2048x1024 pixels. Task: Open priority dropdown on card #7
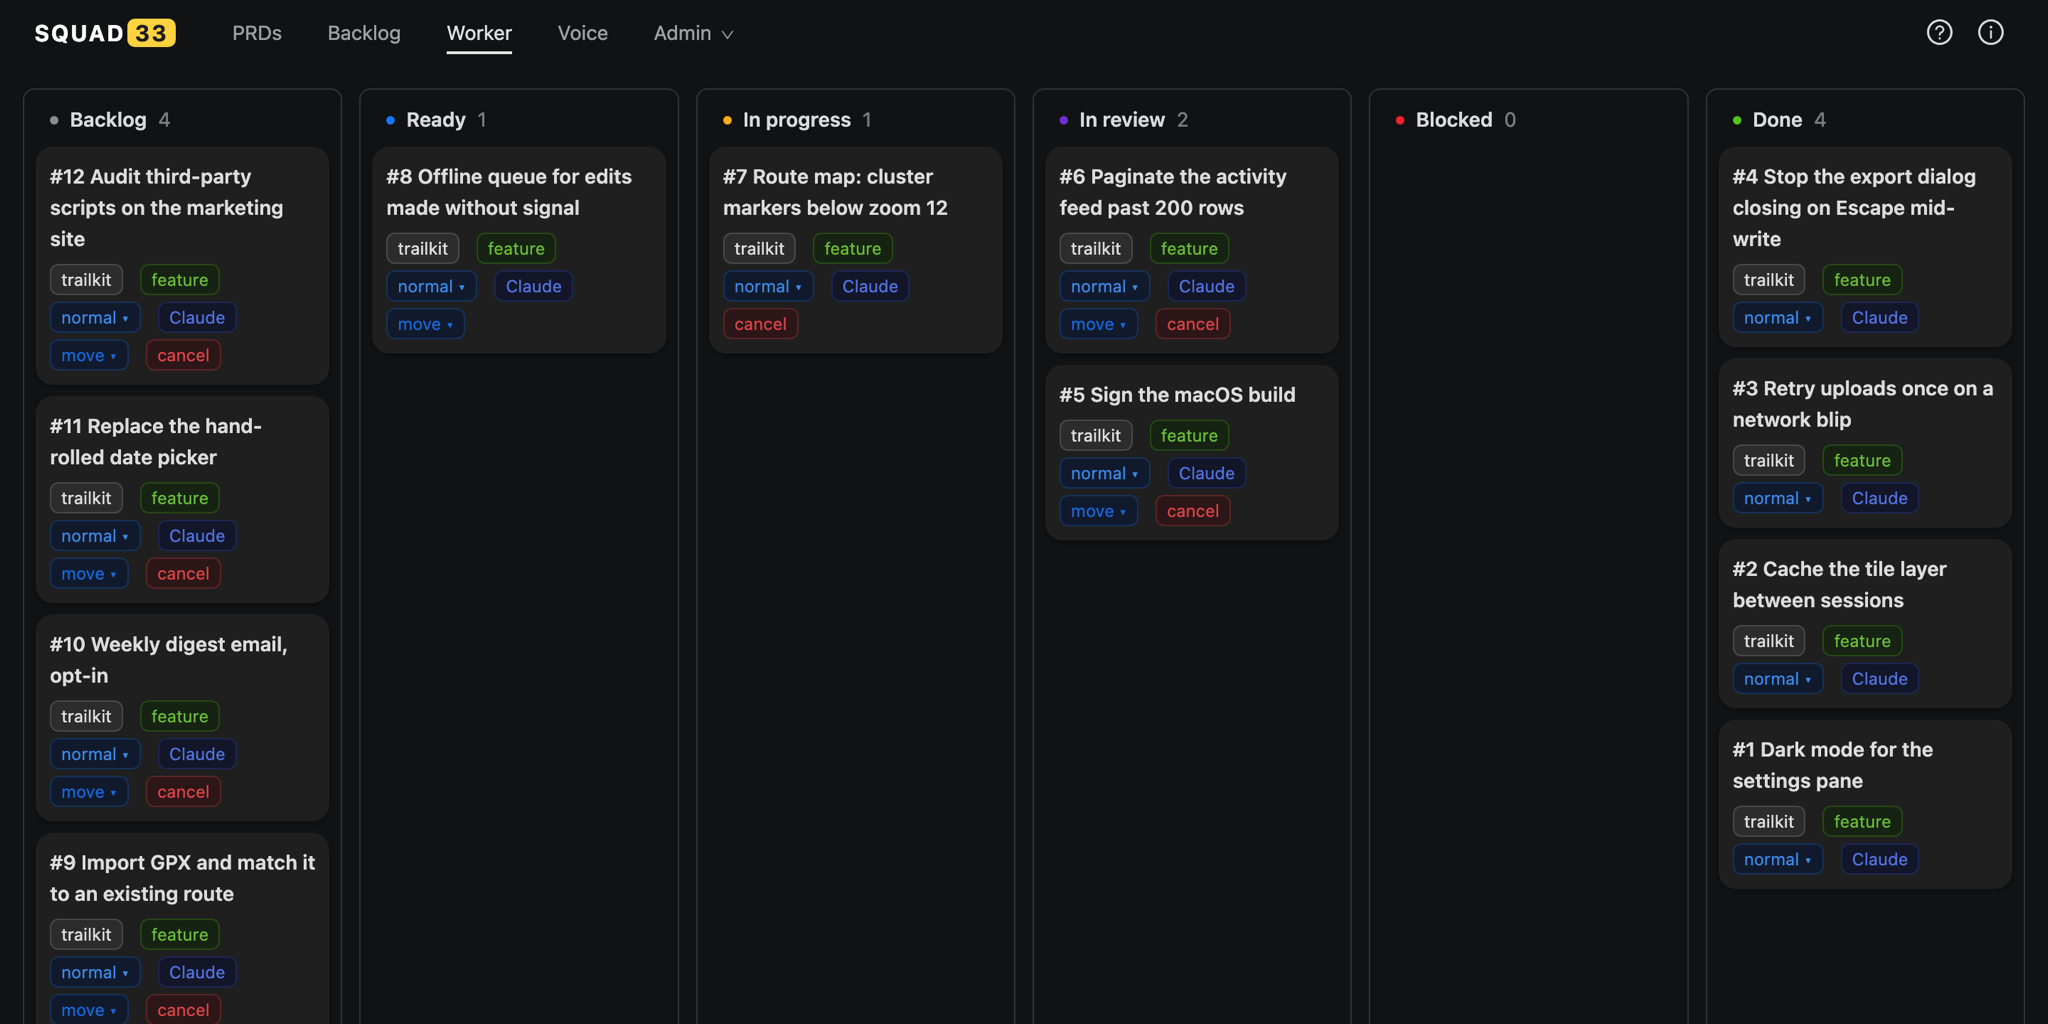768,286
